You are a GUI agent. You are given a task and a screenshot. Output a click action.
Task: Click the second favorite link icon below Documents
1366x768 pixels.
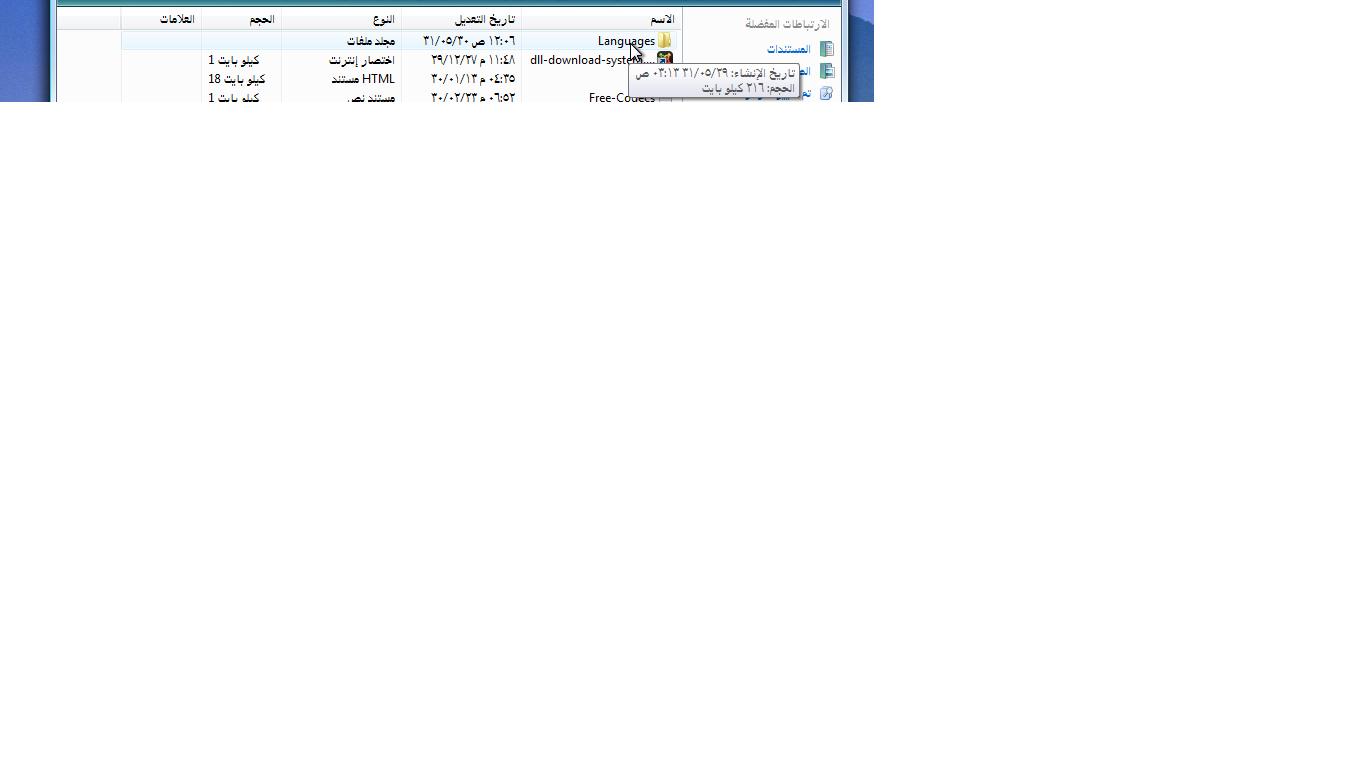[827, 71]
